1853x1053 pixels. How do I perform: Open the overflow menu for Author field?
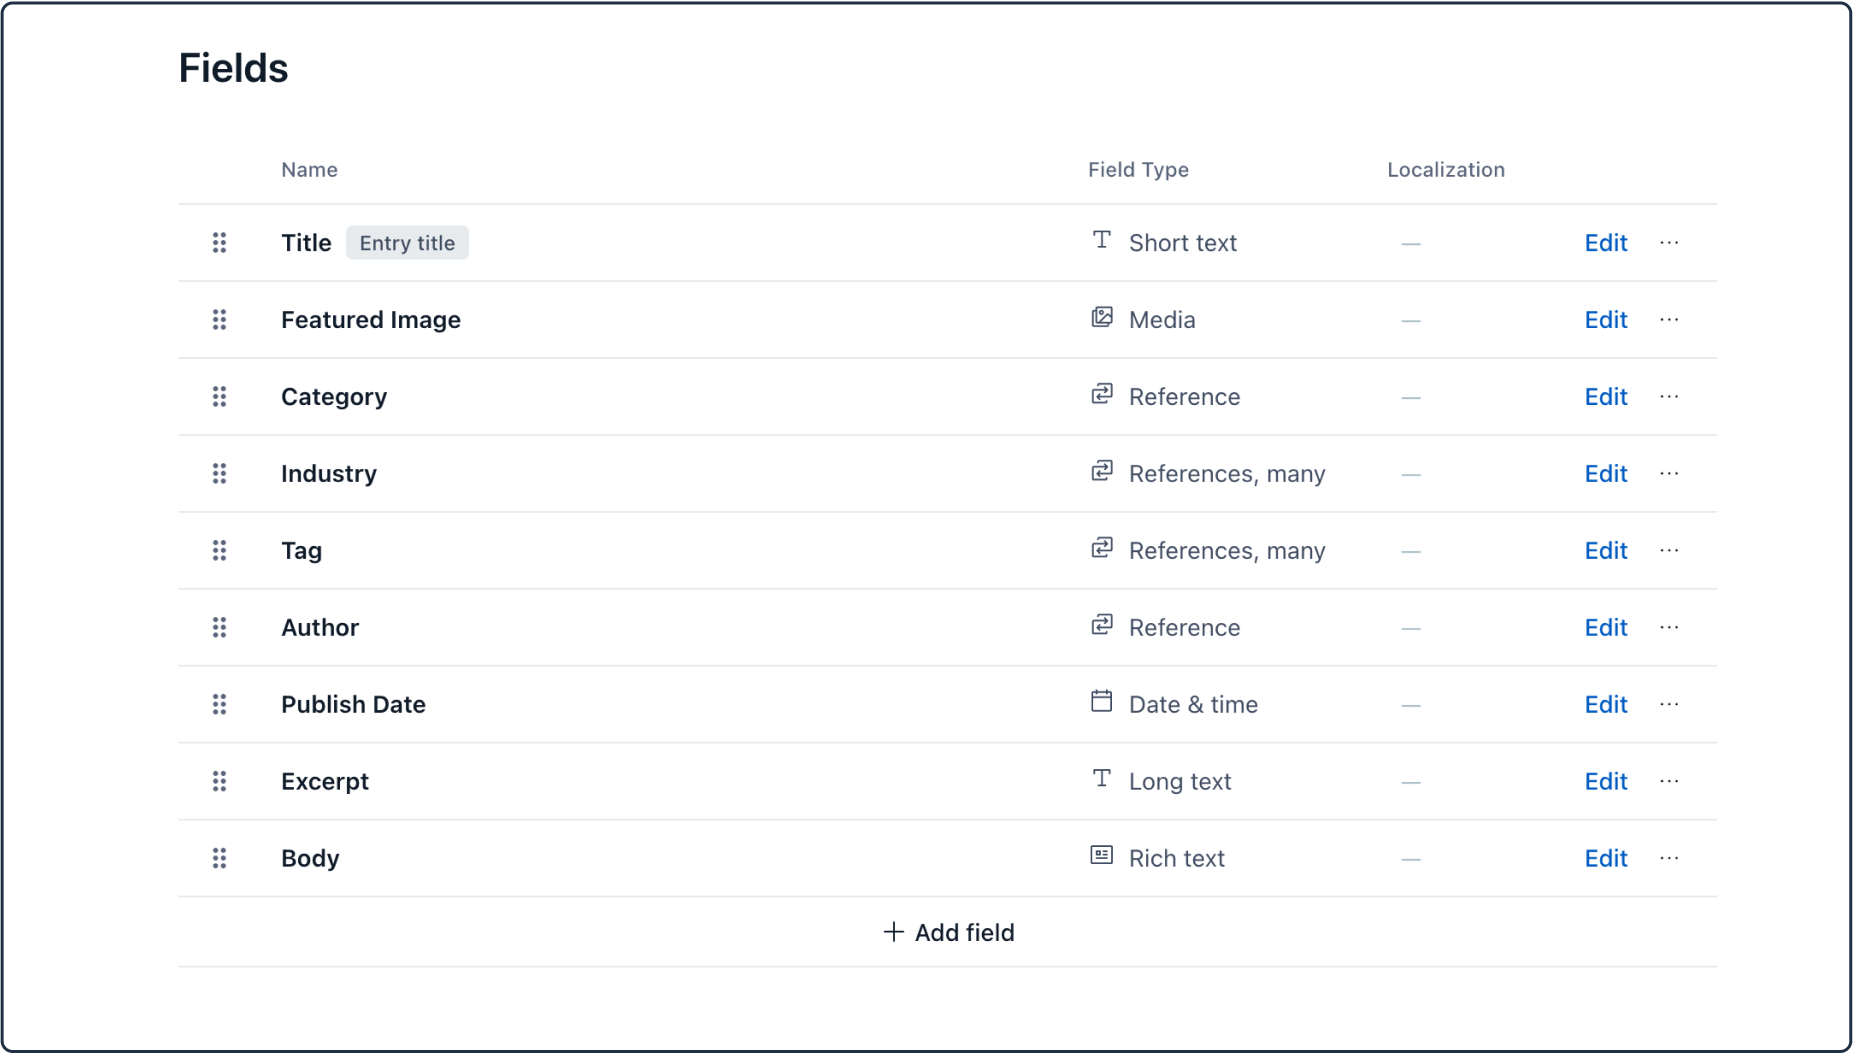tap(1669, 627)
